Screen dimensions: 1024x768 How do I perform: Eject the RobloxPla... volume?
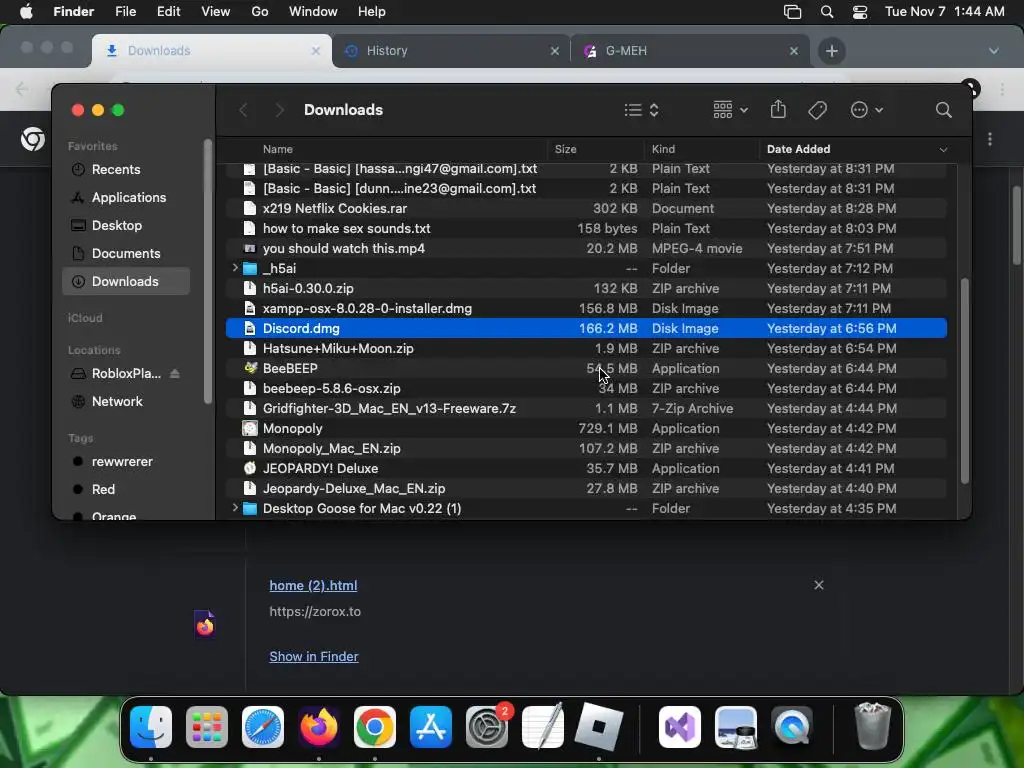(x=174, y=374)
